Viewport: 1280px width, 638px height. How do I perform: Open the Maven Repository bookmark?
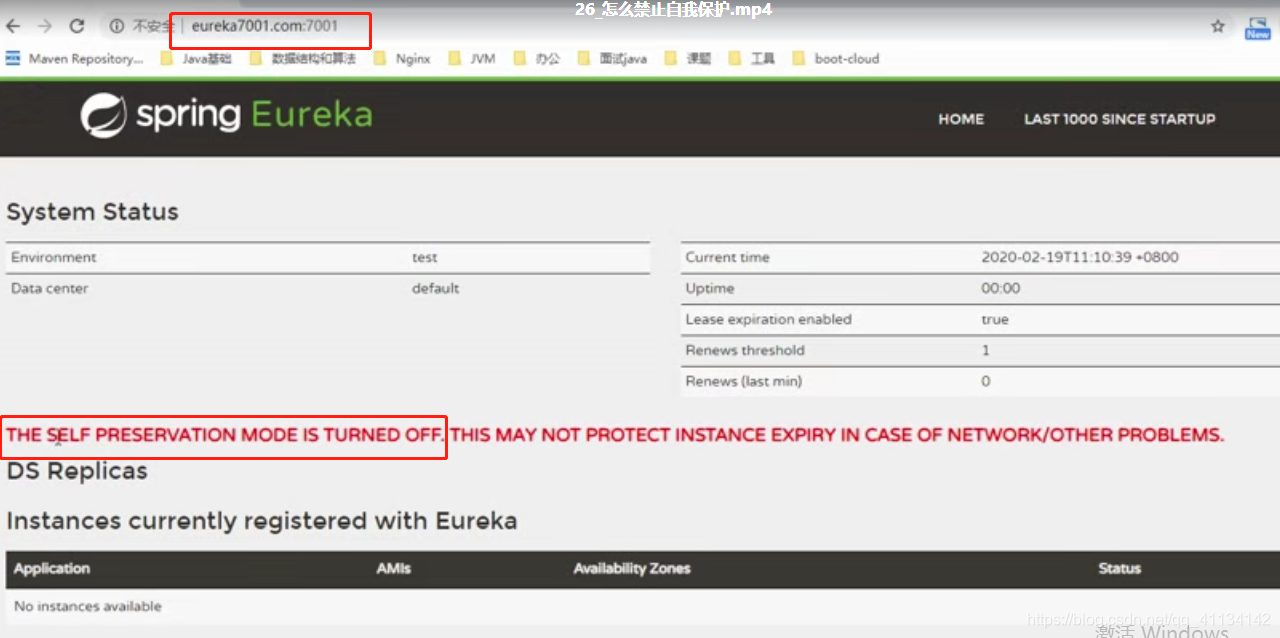(75, 59)
